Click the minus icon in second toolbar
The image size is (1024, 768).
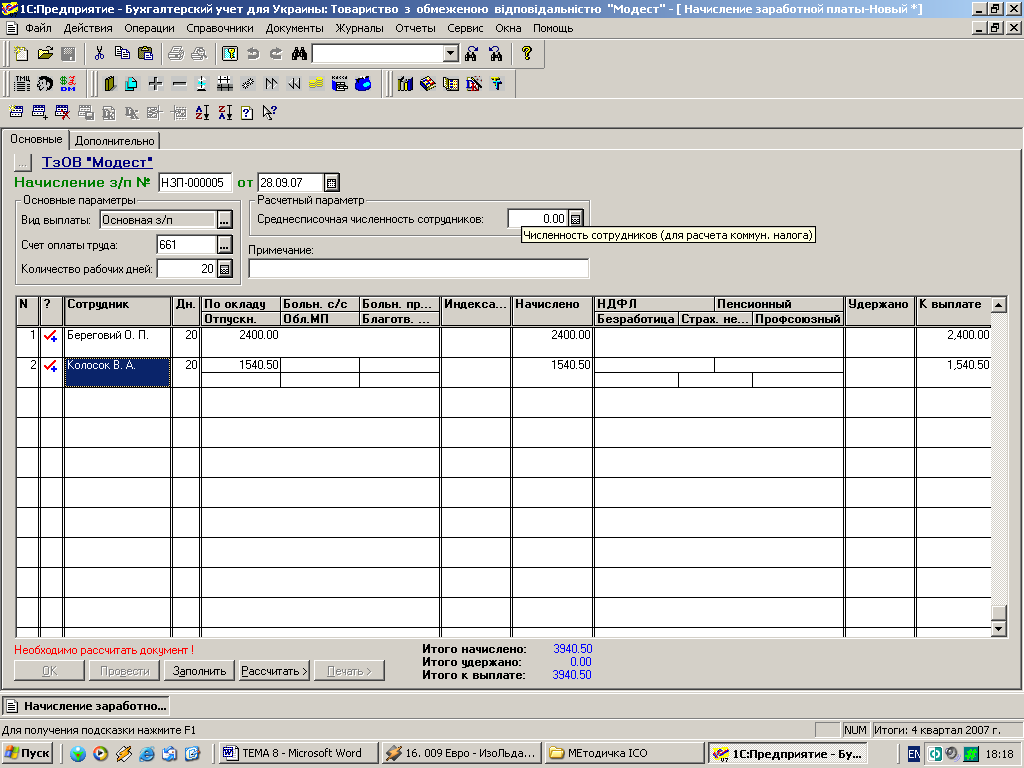pos(179,84)
